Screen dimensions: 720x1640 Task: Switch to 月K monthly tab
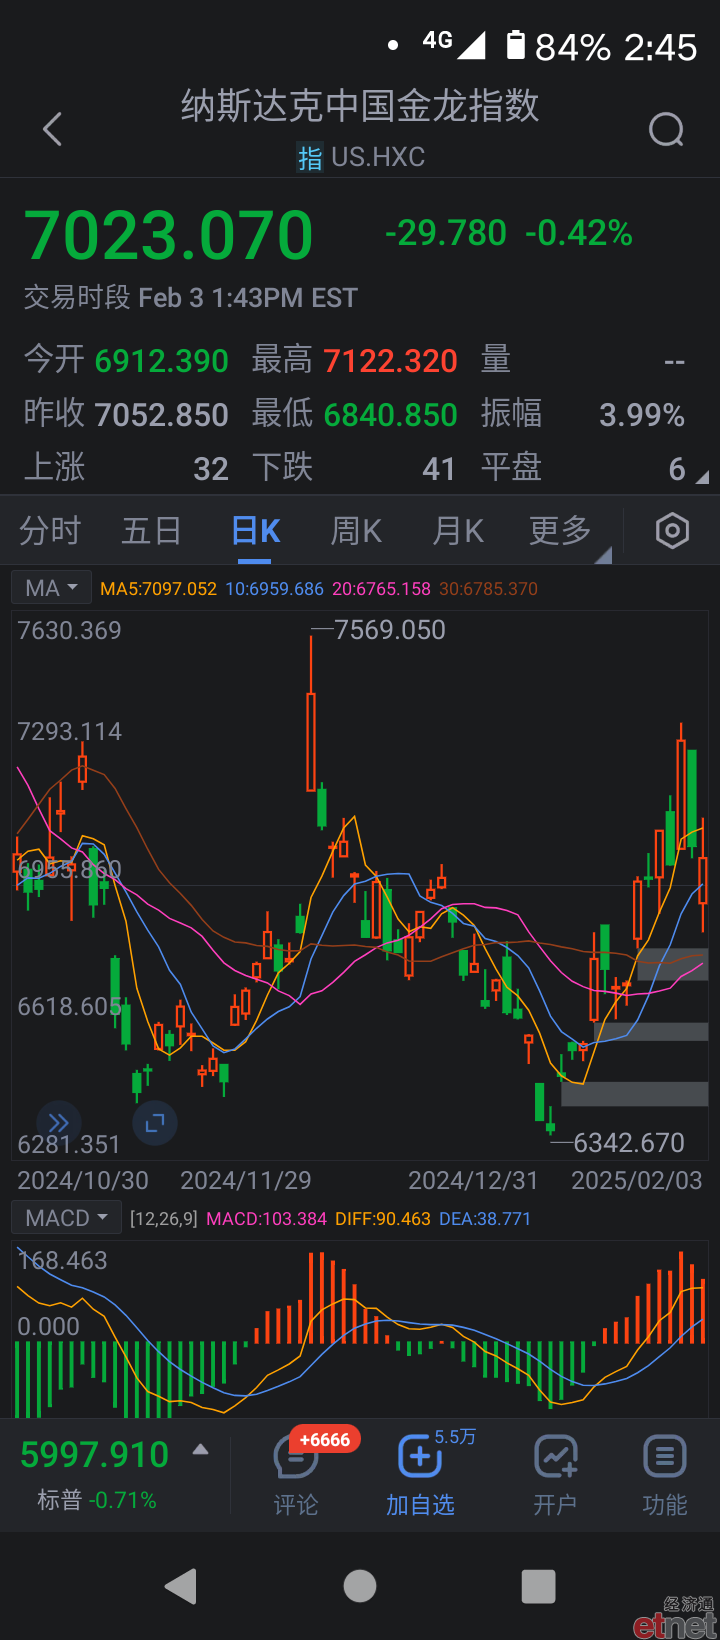(458, 531)
